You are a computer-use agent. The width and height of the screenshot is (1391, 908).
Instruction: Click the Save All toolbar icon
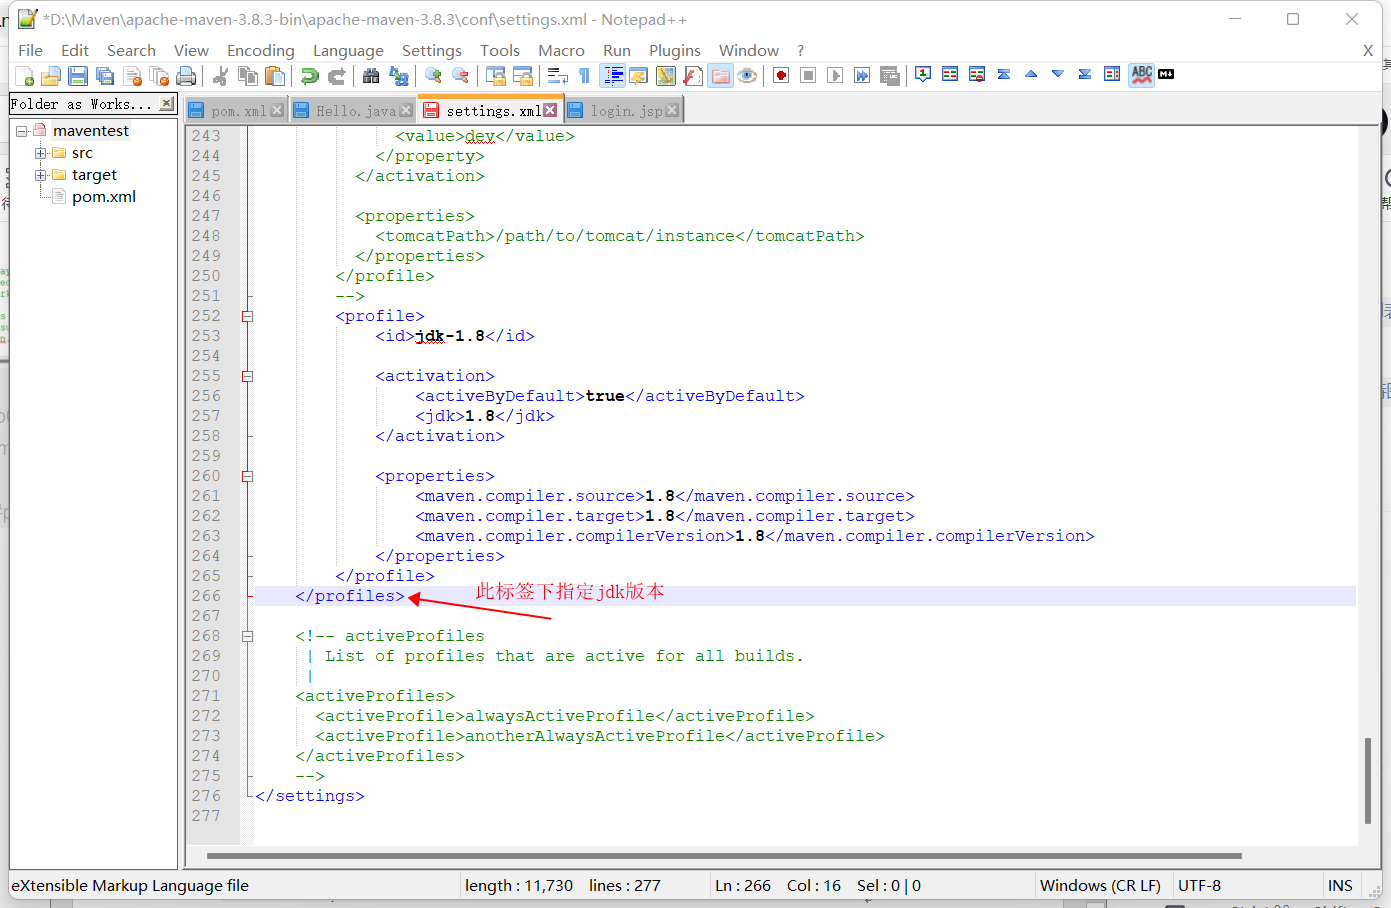(x=105, y=76)
